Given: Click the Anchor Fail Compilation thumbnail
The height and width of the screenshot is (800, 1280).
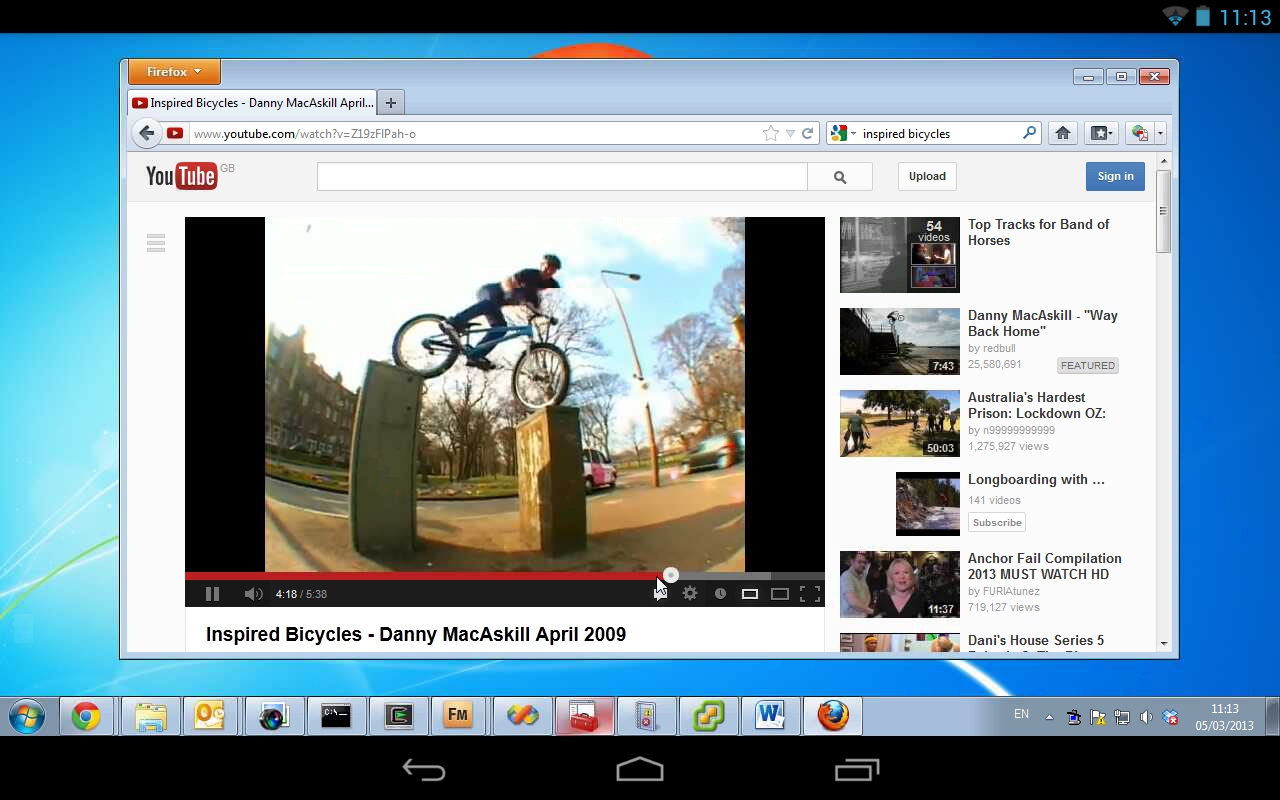Looking at the screenshot, I should click(900, 584).
